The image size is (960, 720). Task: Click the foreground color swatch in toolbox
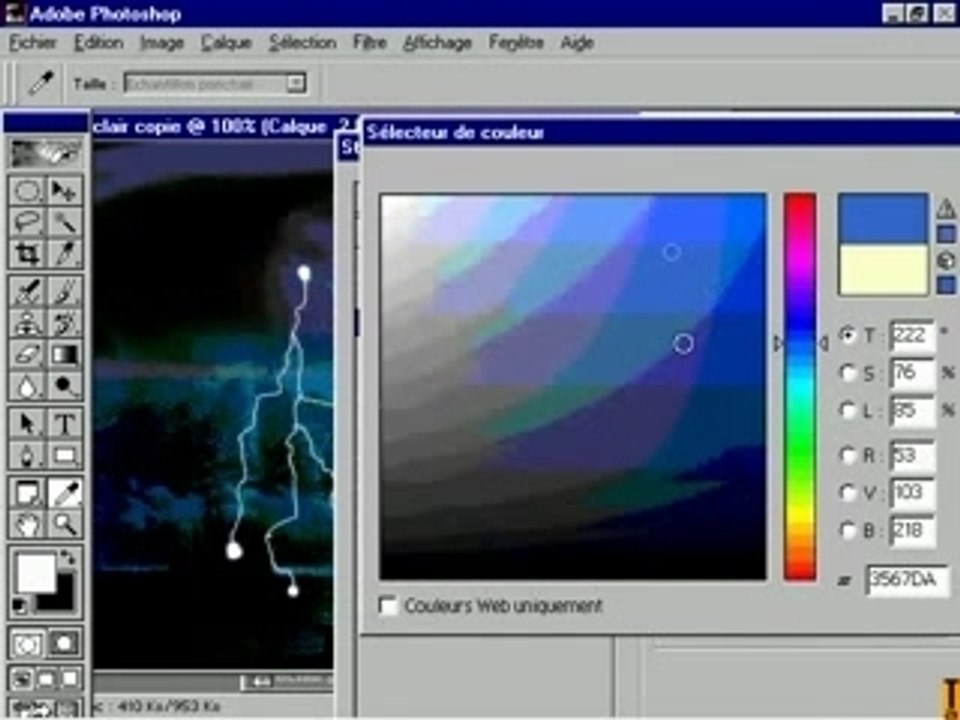(x=36, y=572)
